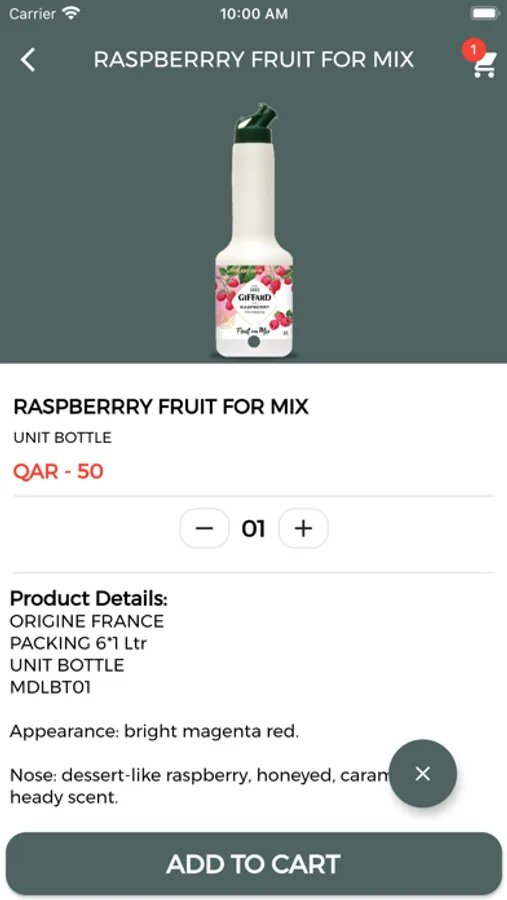Tap the battery icon in status bar

click(484, 13)
